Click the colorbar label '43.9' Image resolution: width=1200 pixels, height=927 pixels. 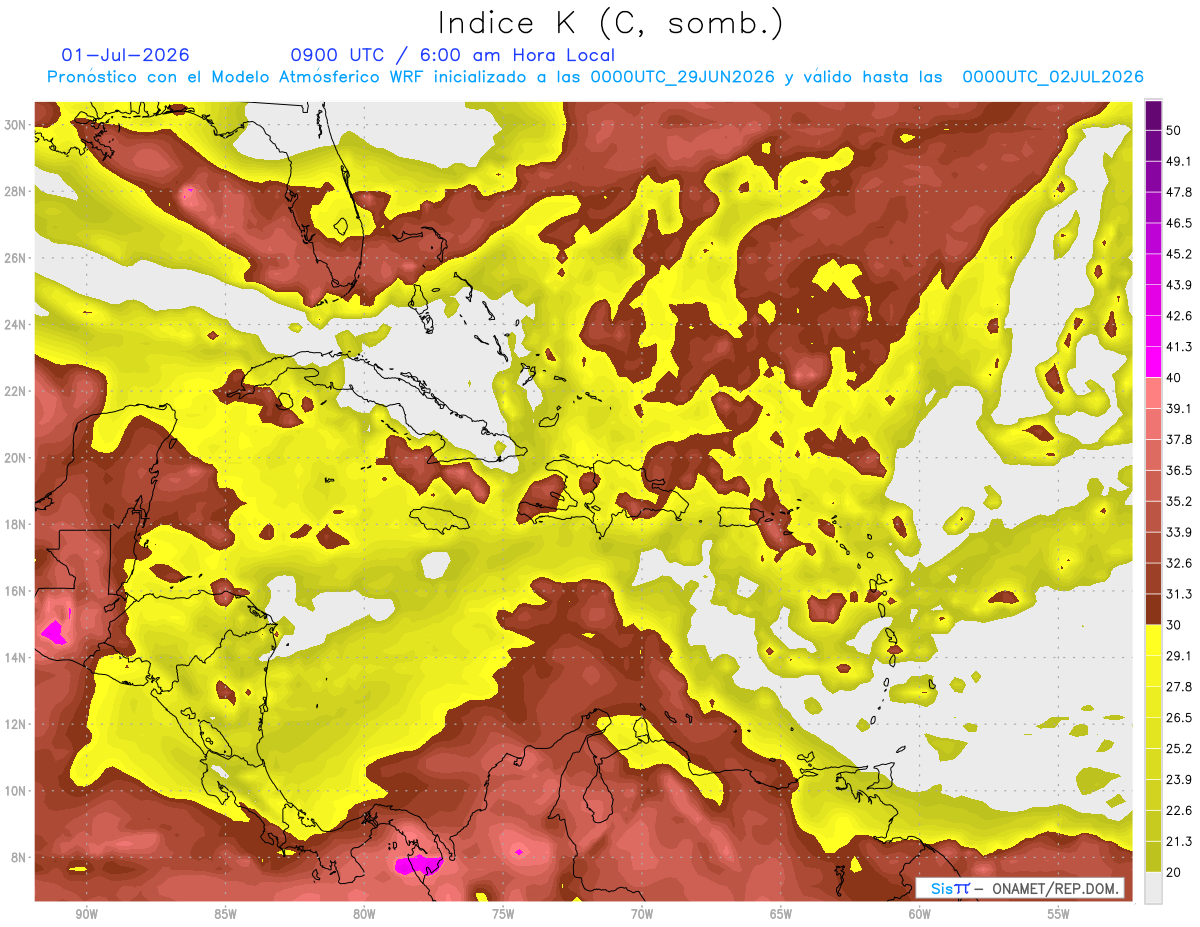click(1178, 285)
